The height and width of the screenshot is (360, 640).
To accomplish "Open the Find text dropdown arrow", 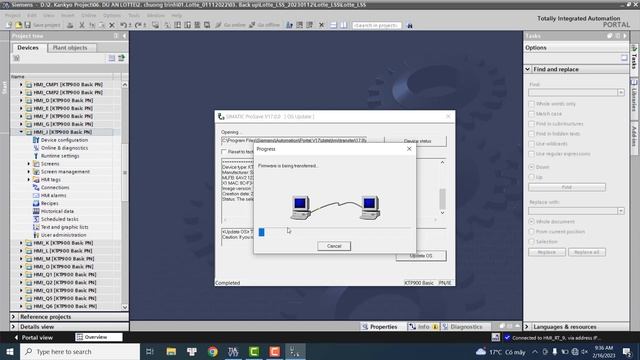I will click(x=621, y=93).
